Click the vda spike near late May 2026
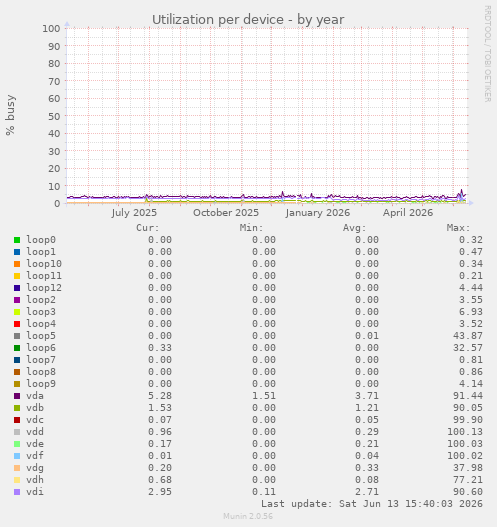This screenshot has height=527, width=497. point(462,192)
